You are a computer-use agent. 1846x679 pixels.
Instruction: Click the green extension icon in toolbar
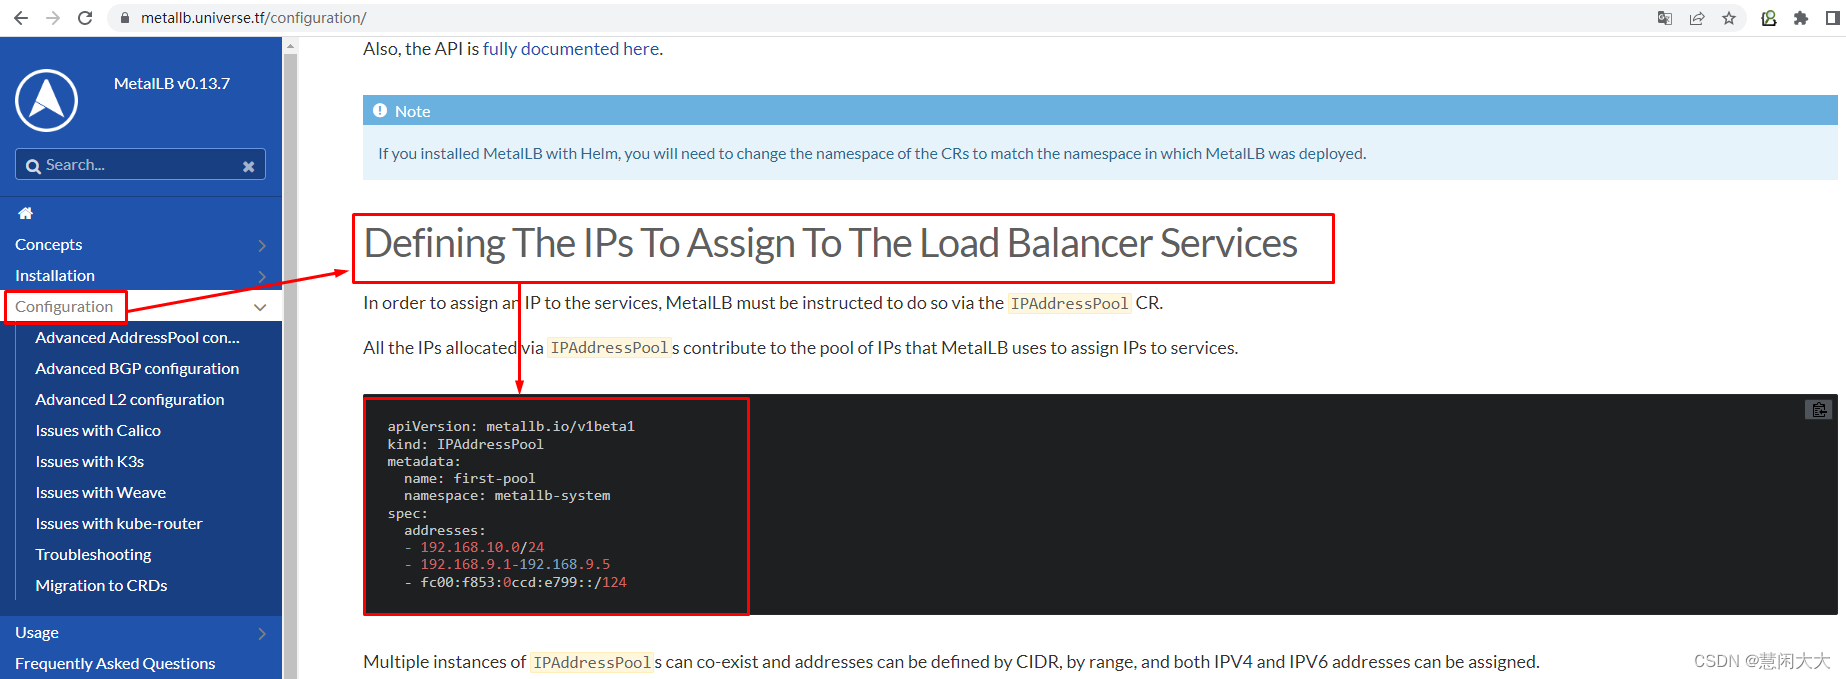[1769, 18]
